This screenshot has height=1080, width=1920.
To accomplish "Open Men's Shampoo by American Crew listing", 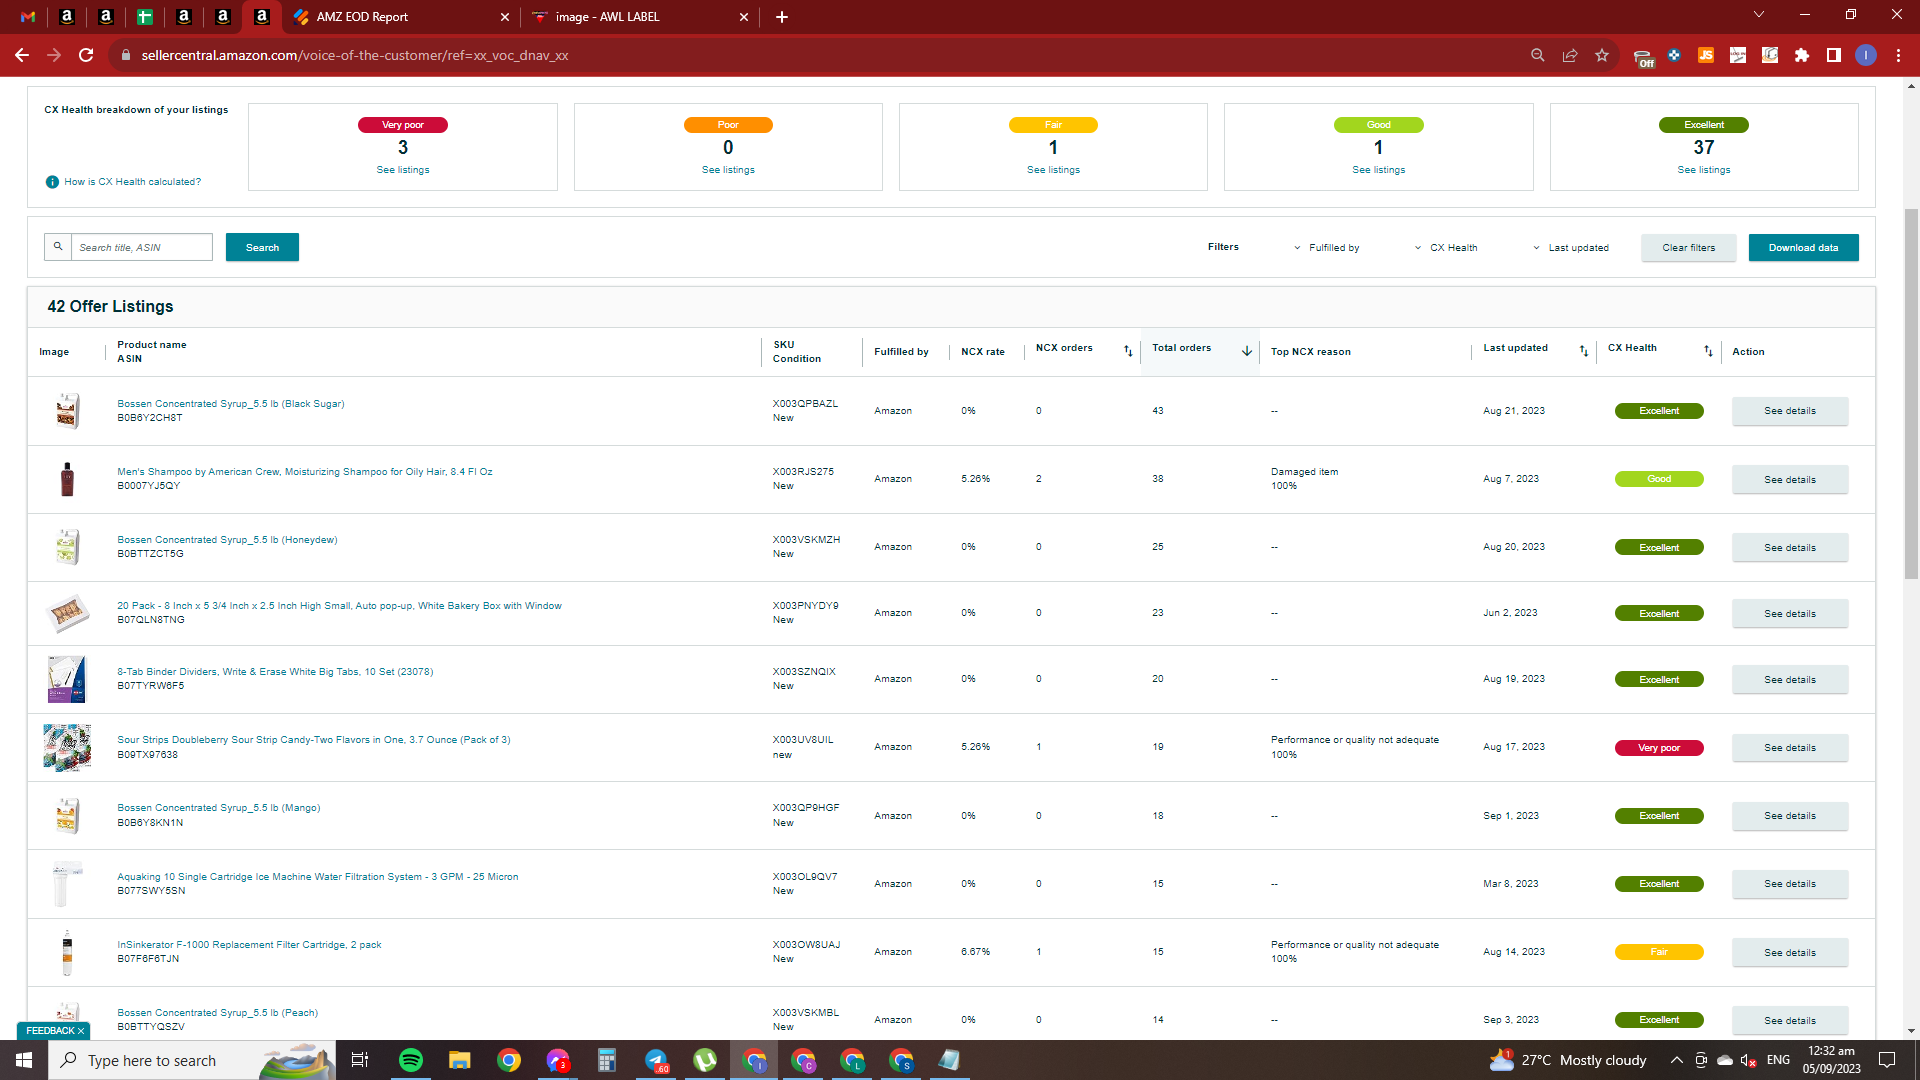I will click(305, 472).
